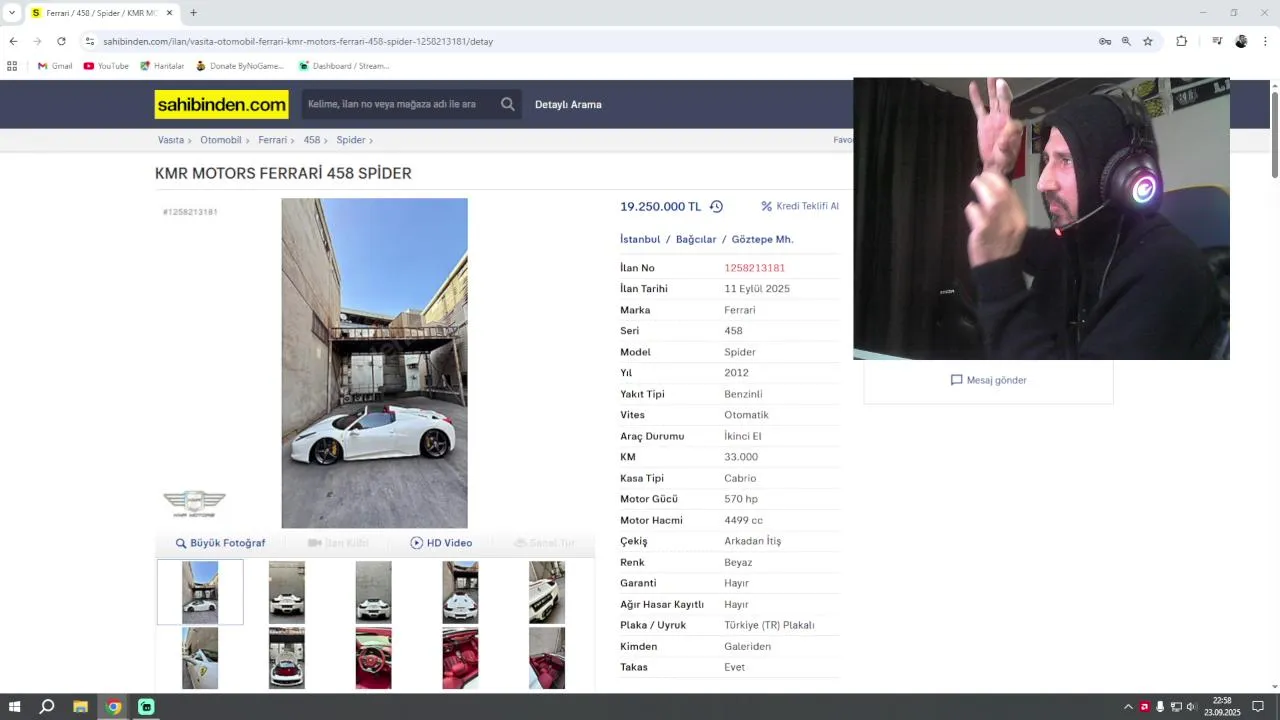Click Kredi Teklifi Al link
This screenshot has width=1280, height=720.
800,206
